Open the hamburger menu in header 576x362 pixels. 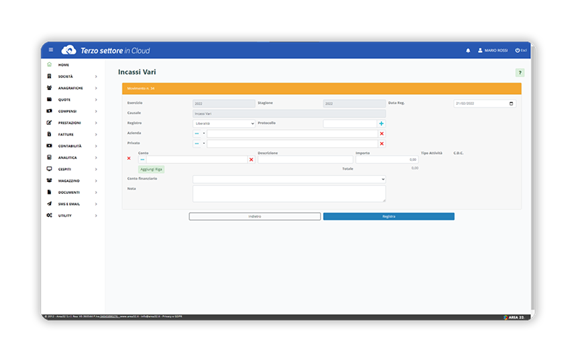coord(51,50)
